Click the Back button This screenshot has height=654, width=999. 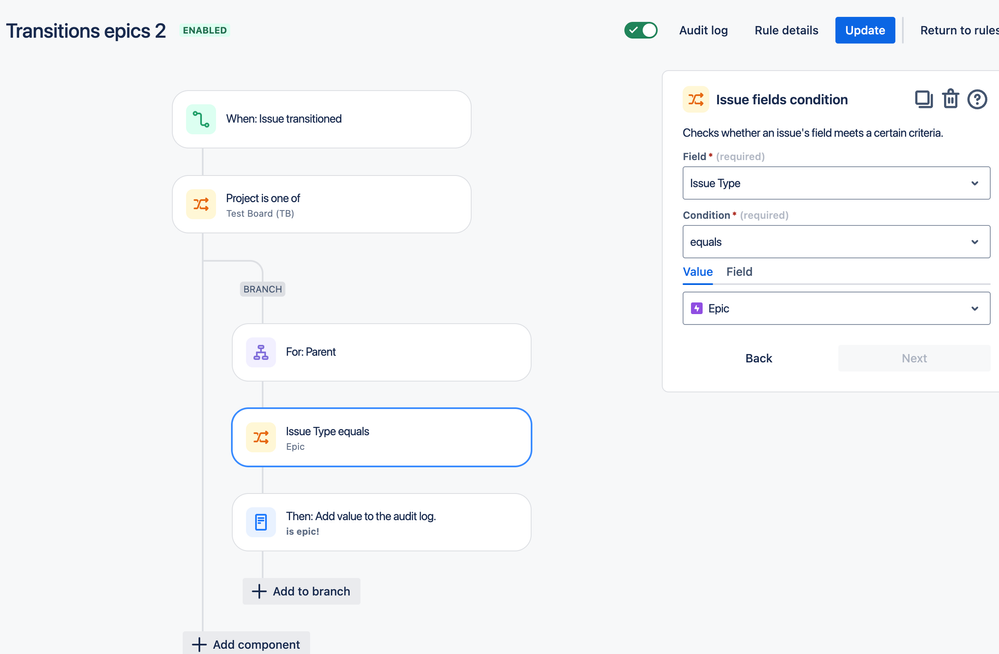pyautogui.click(x=759, y=358)
